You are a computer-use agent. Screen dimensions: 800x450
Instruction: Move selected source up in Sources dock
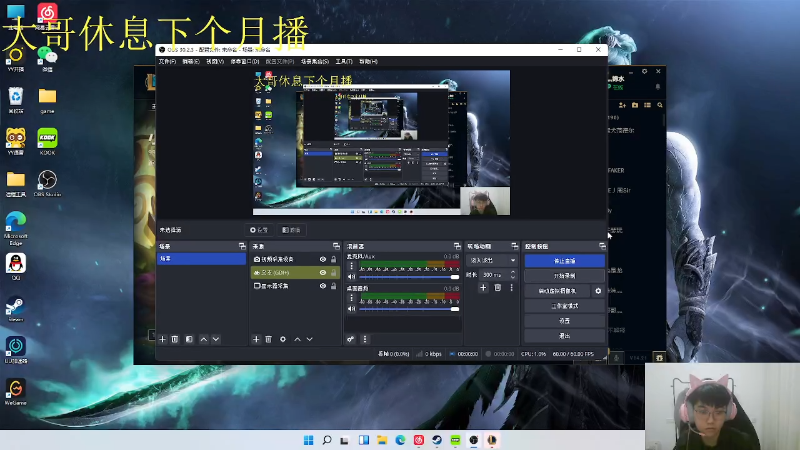tap(297, 339)
